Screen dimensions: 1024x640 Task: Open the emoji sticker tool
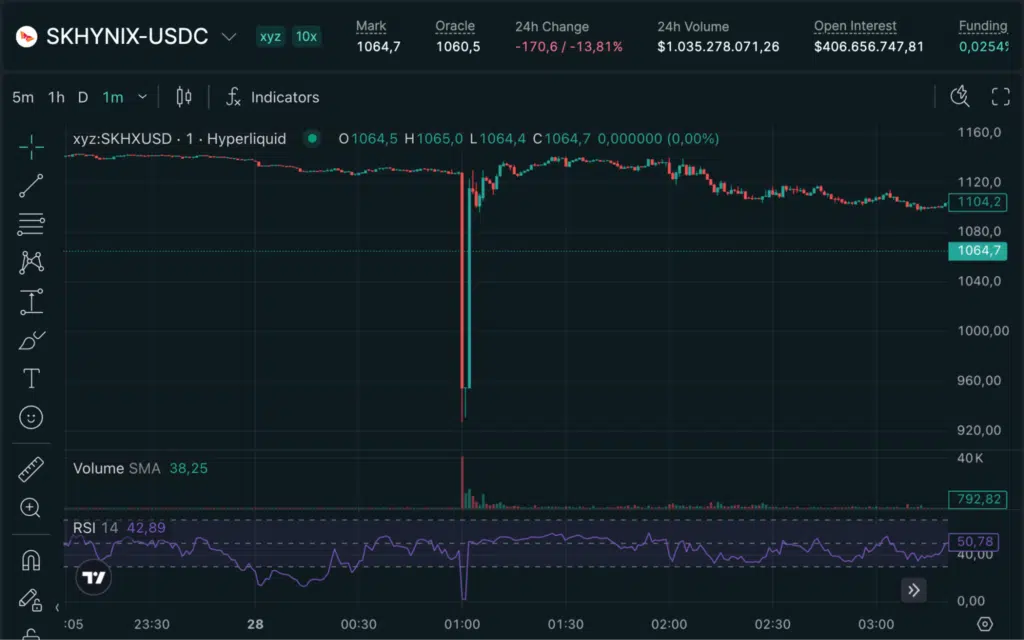click(31, 417)
